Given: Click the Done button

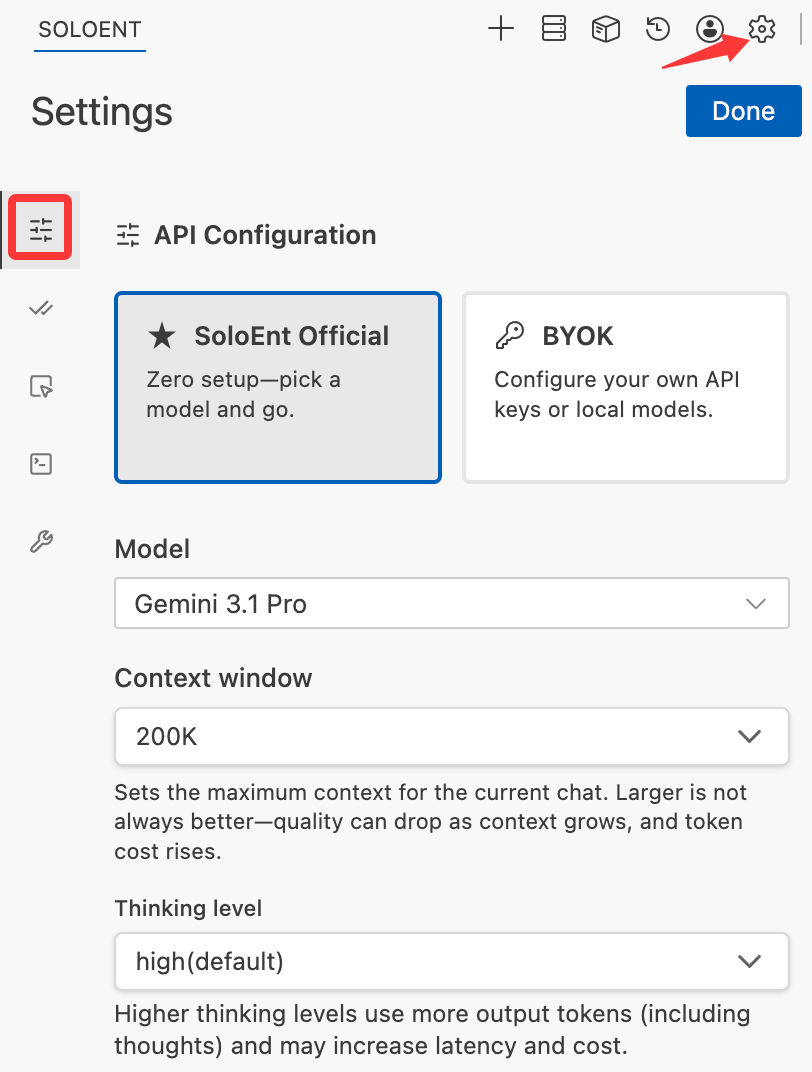Looking at the screenshot, I should (744, 111).
